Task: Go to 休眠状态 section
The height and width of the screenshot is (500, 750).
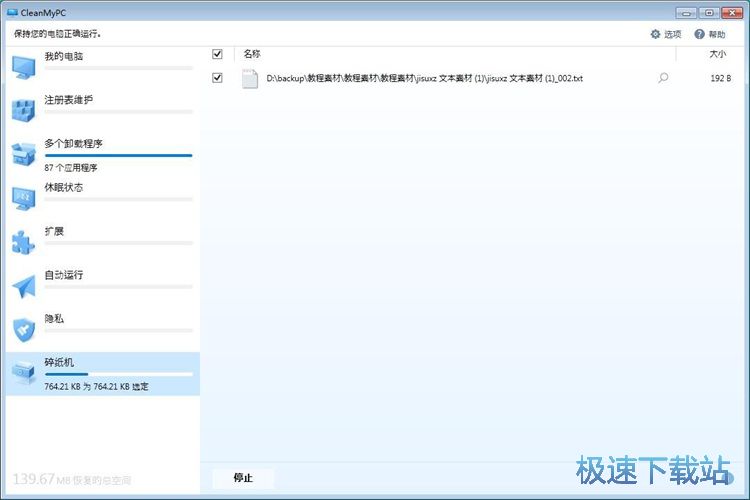Action: (x=64, y=188)
